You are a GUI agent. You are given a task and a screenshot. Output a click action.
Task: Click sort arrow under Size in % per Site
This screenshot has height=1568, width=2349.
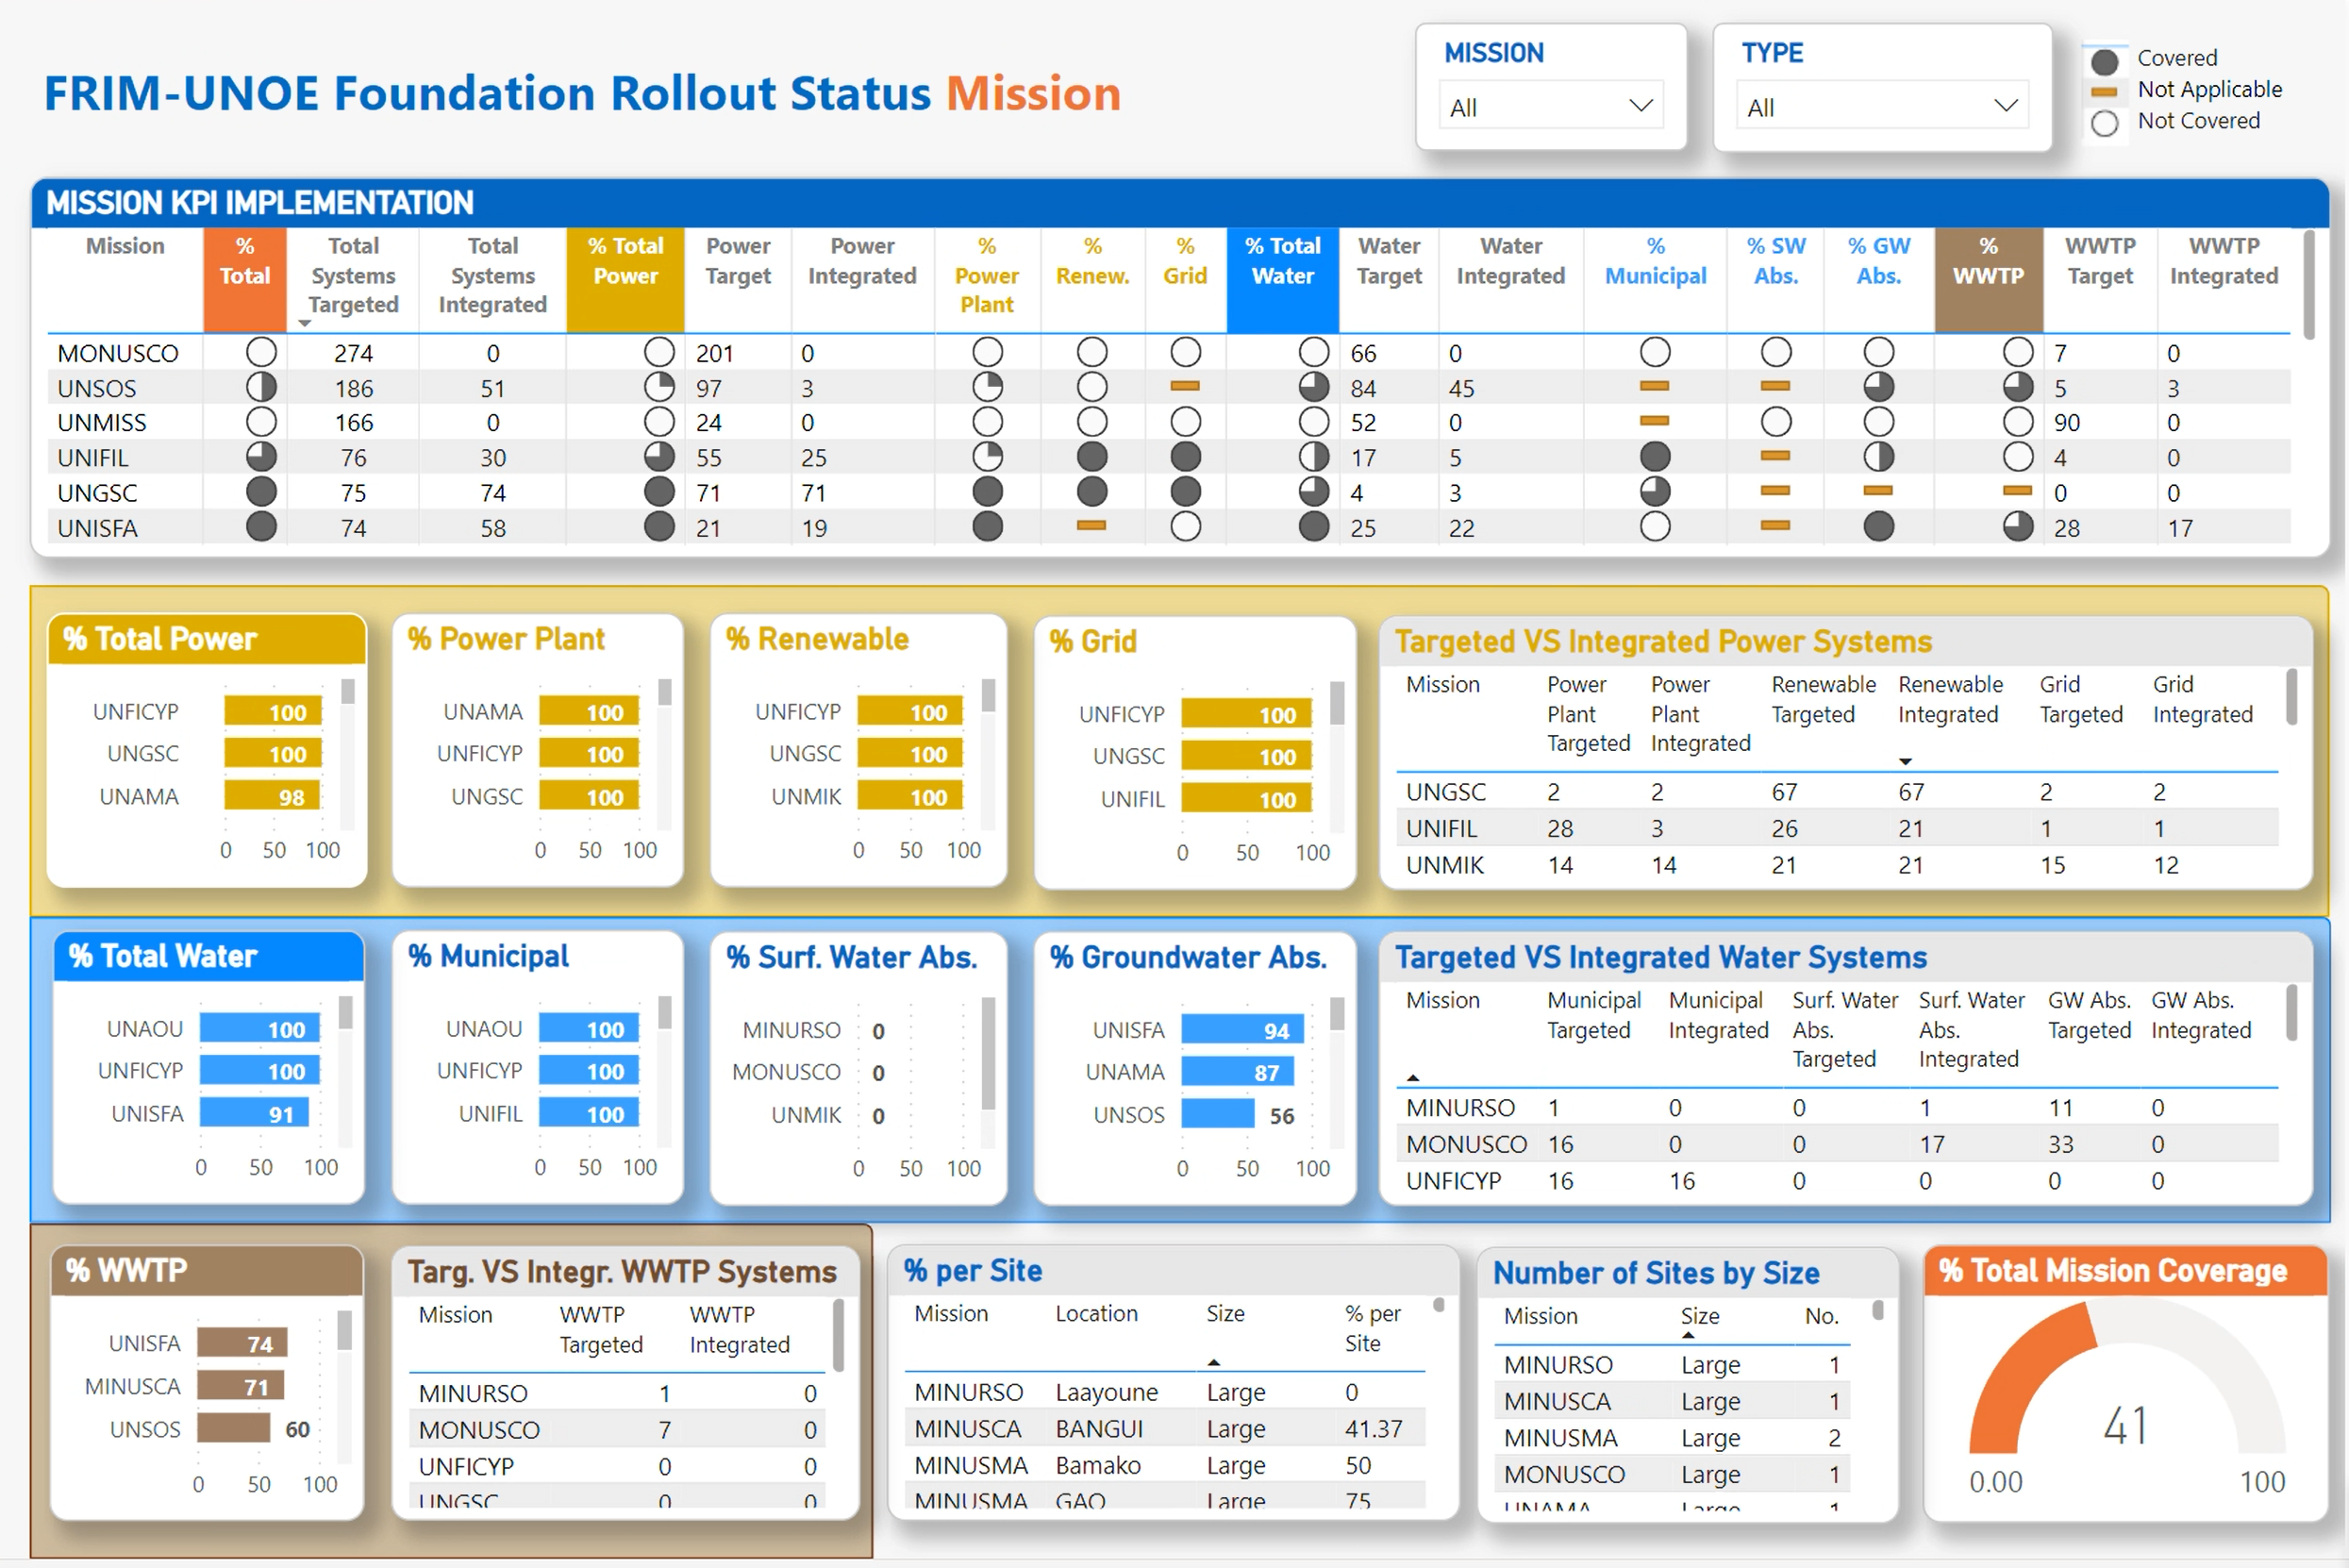(x=1214, y=1363)
